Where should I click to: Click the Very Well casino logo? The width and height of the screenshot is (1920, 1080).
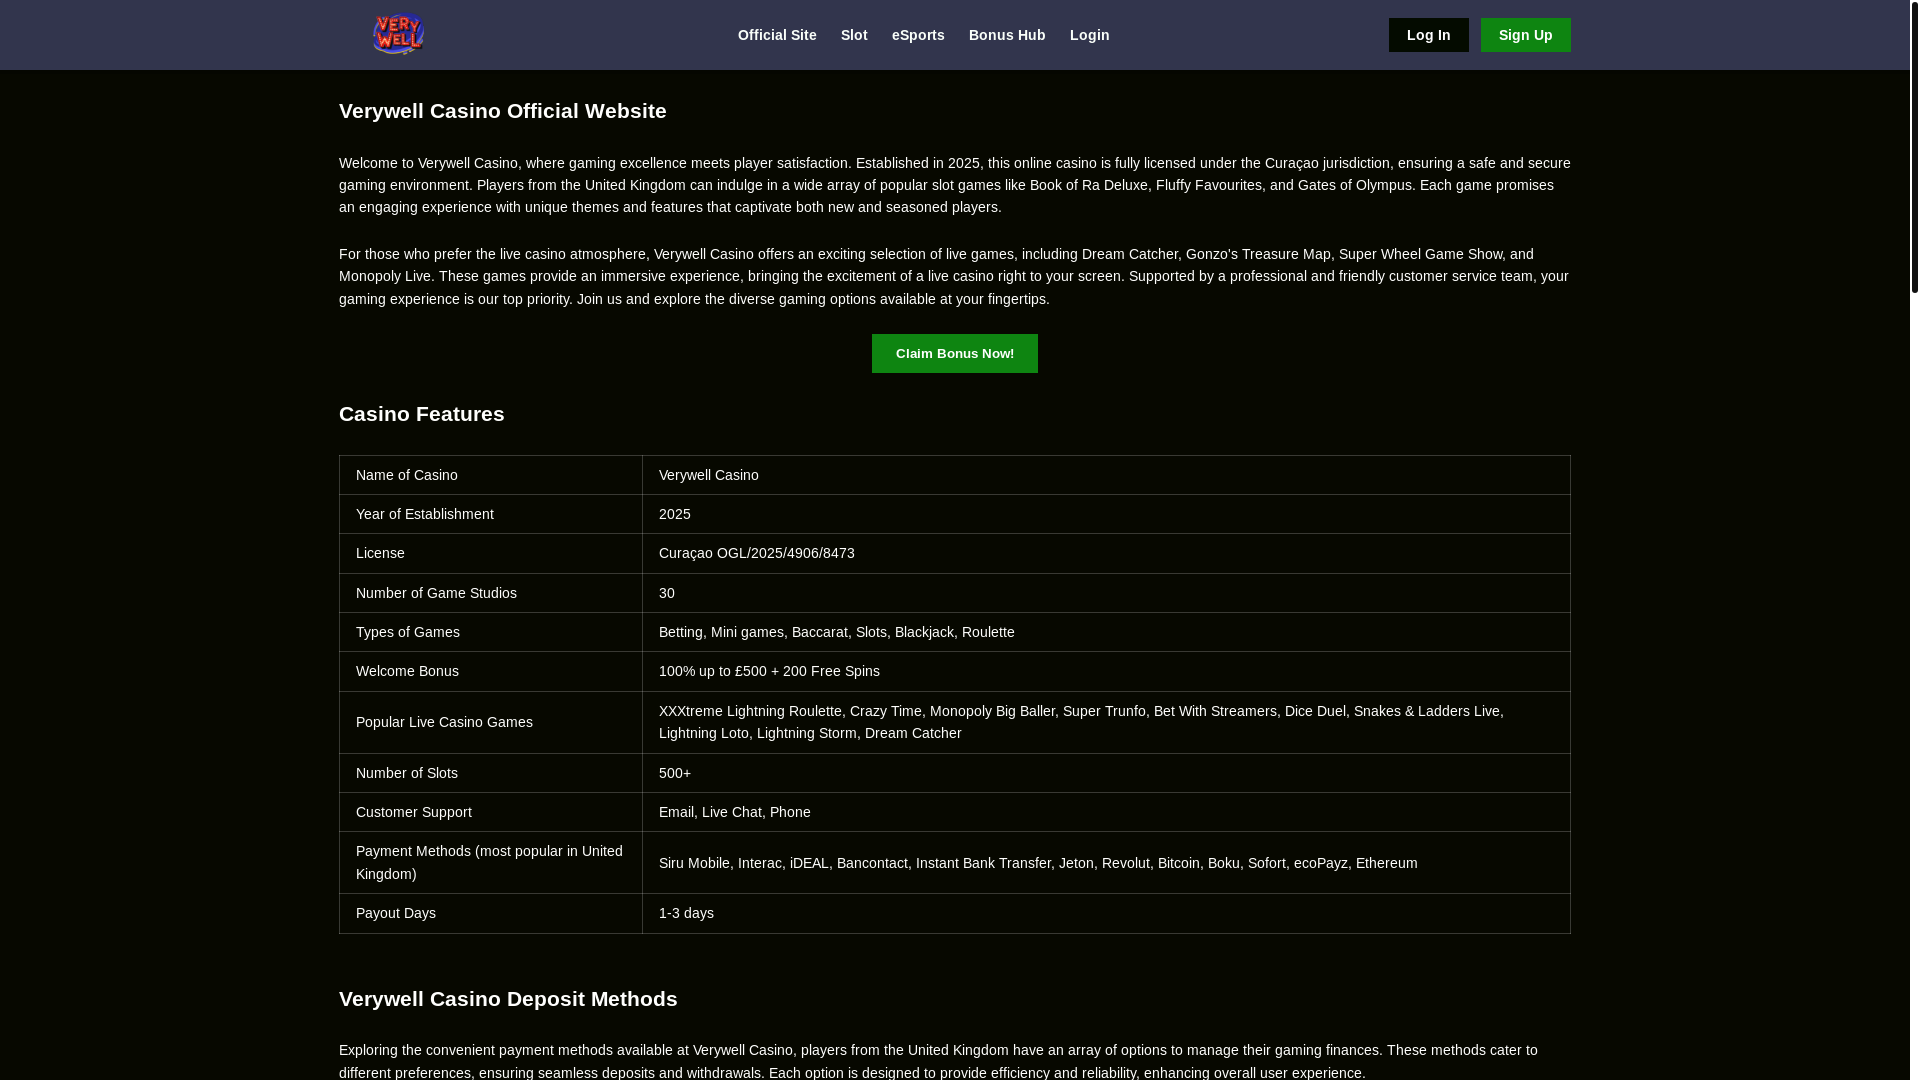pos(398,34)
